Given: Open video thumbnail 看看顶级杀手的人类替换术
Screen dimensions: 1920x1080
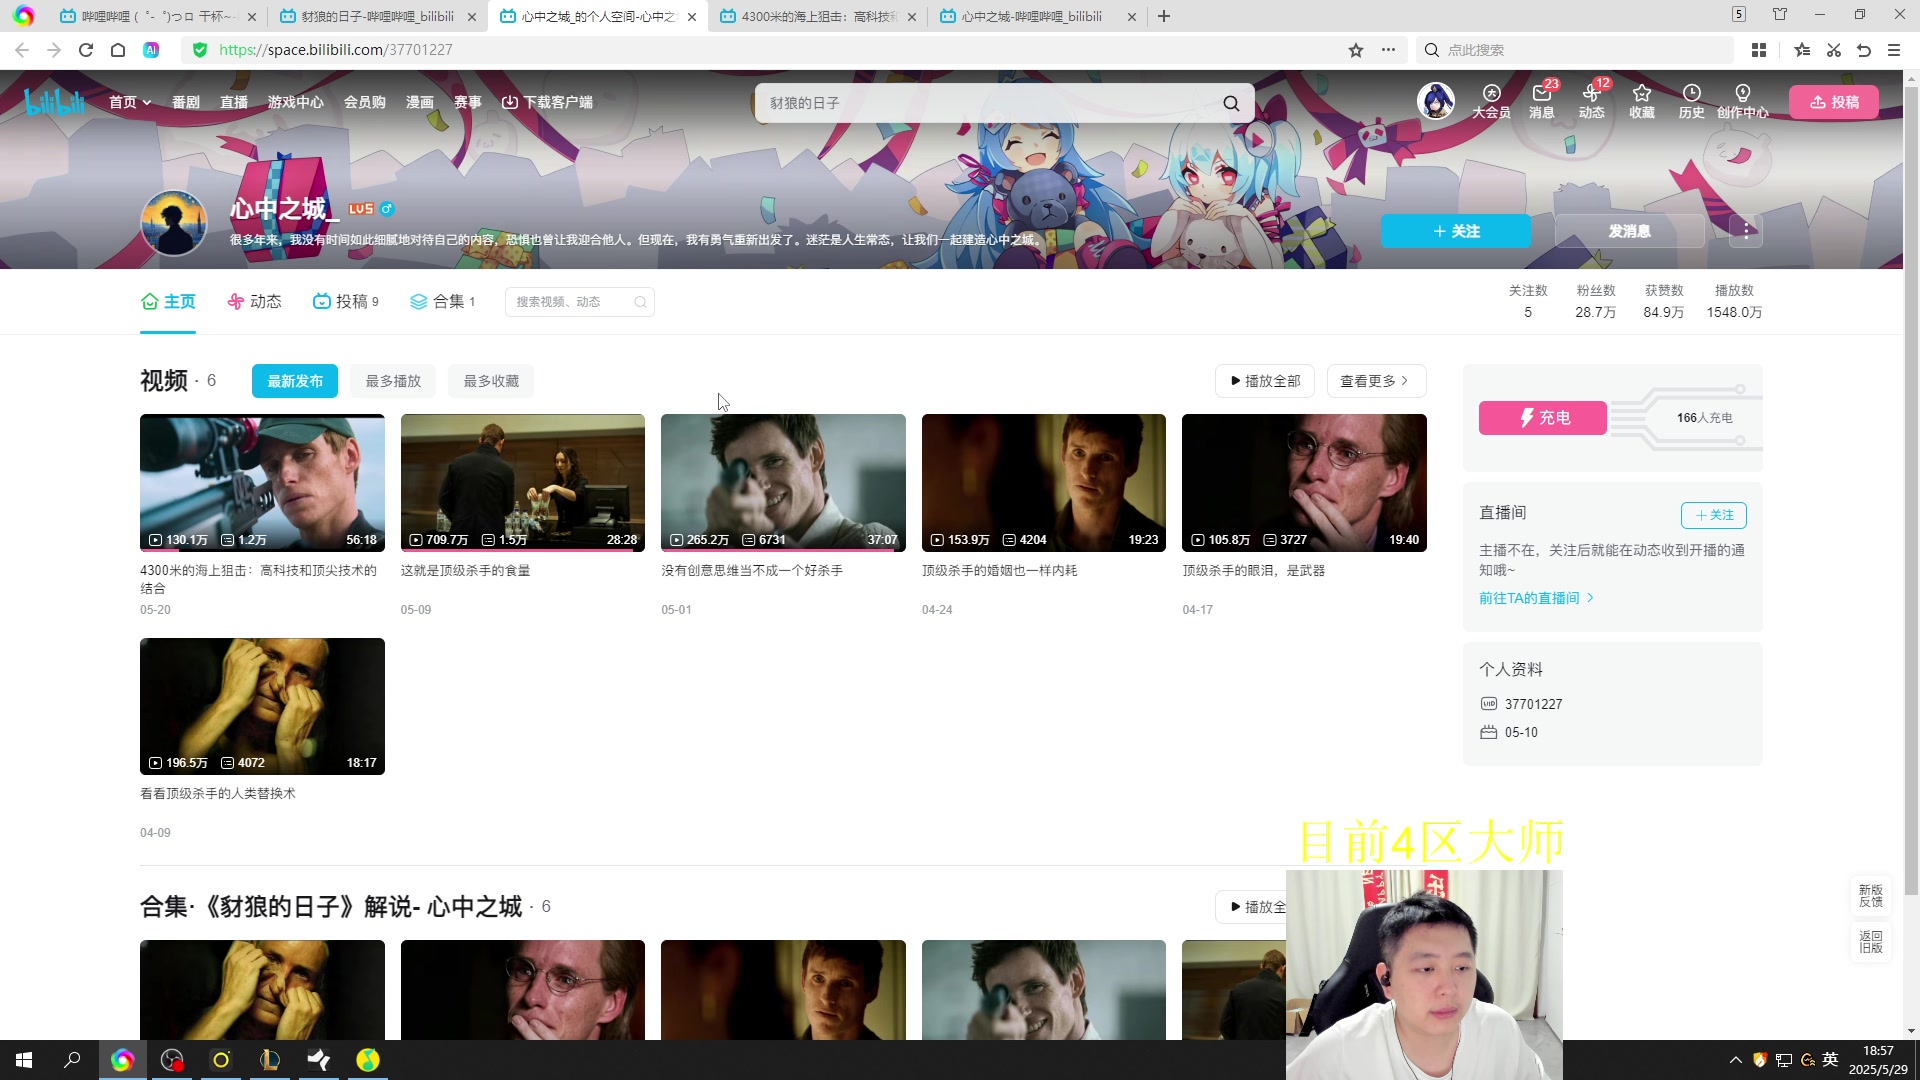Looking at the screenshot, I should pyautogui.click(x=262, y=706).
